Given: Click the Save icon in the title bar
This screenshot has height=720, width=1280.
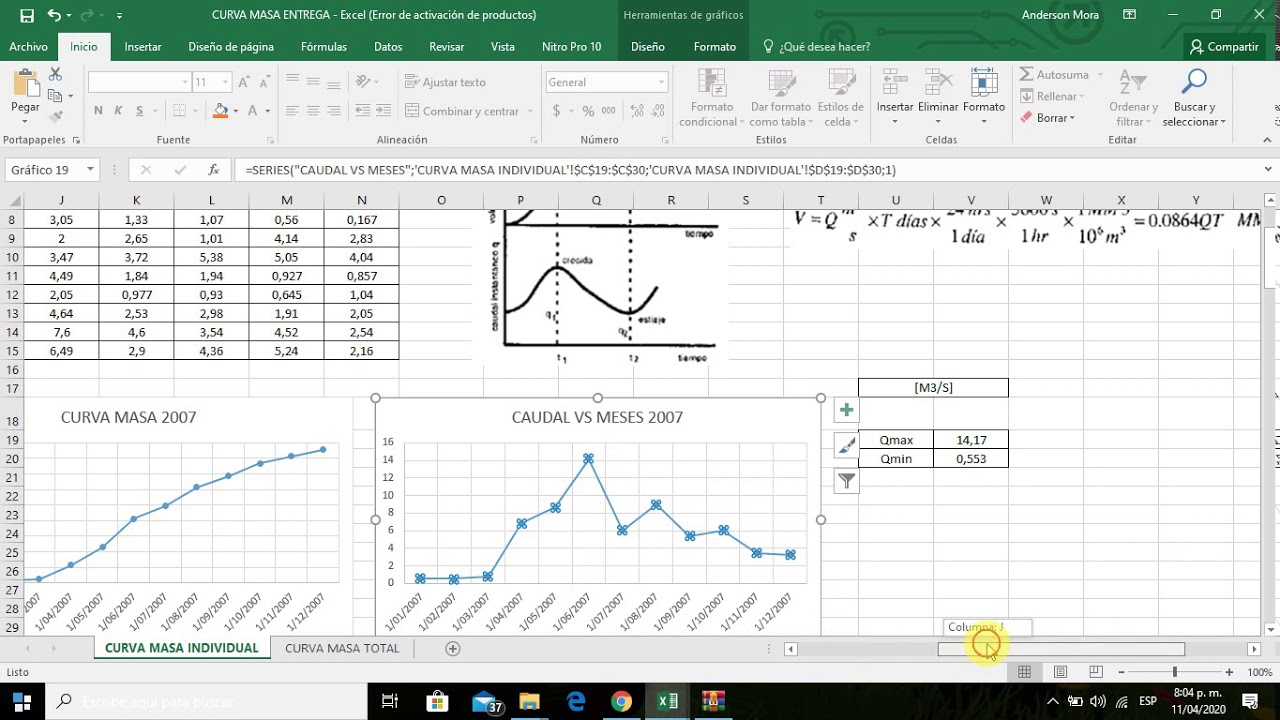Looking at the screenshot, I should [x=27, y=15].
